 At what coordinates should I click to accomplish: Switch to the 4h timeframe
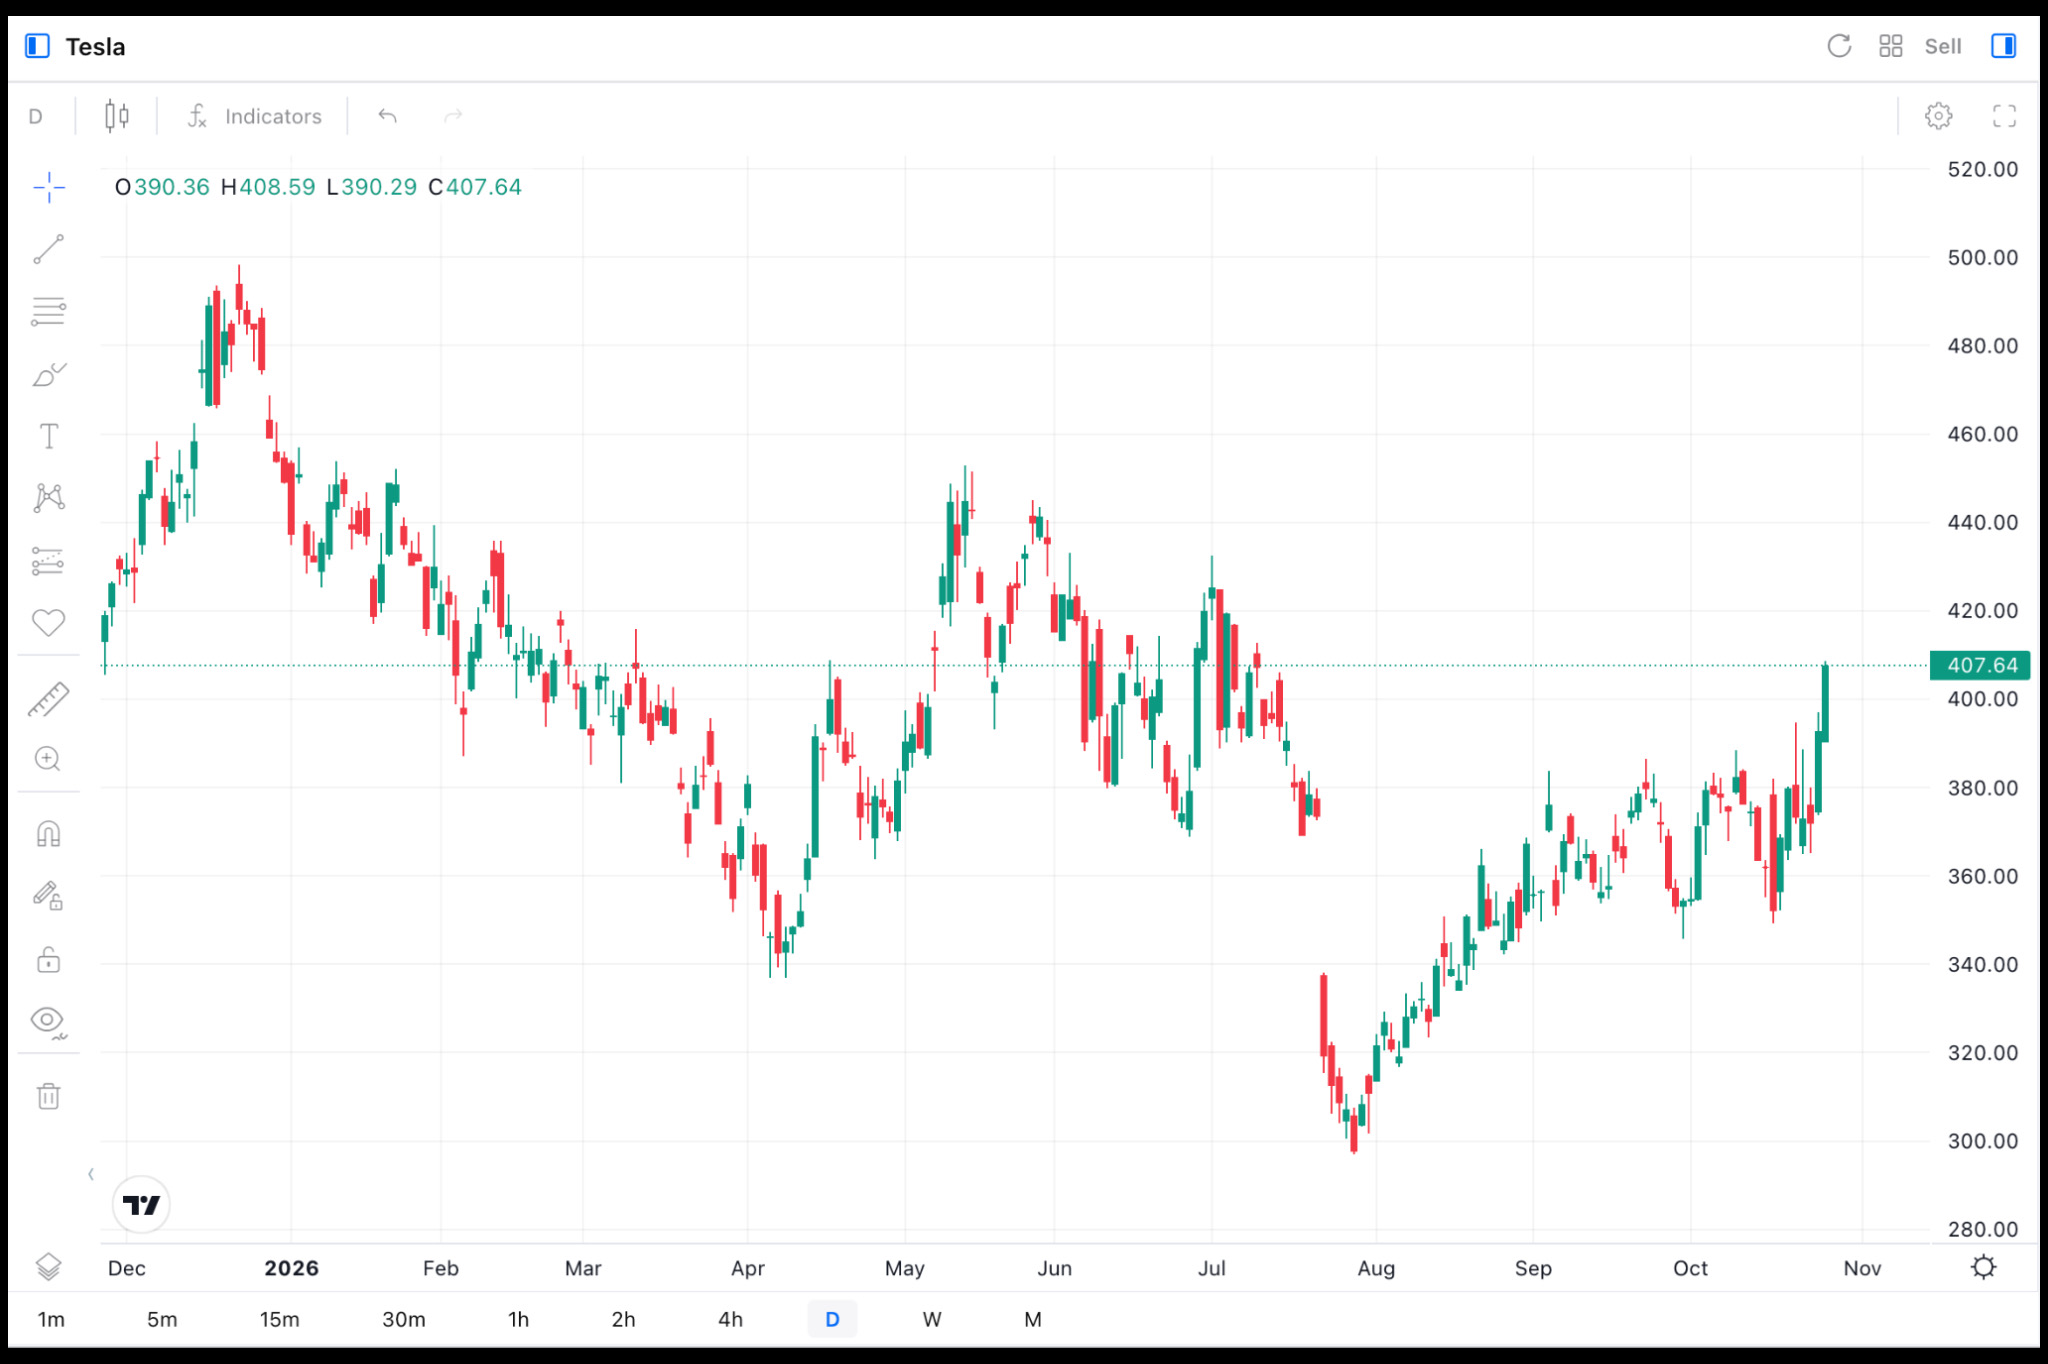731,1319
